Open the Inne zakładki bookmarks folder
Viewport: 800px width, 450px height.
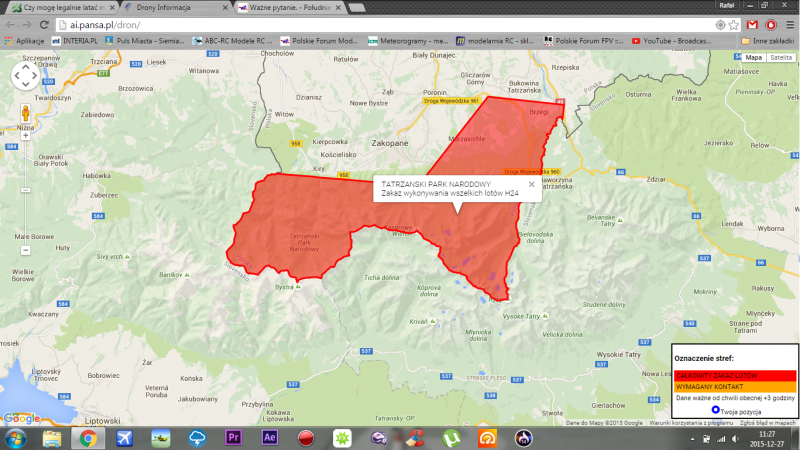[x=768, y=40]
